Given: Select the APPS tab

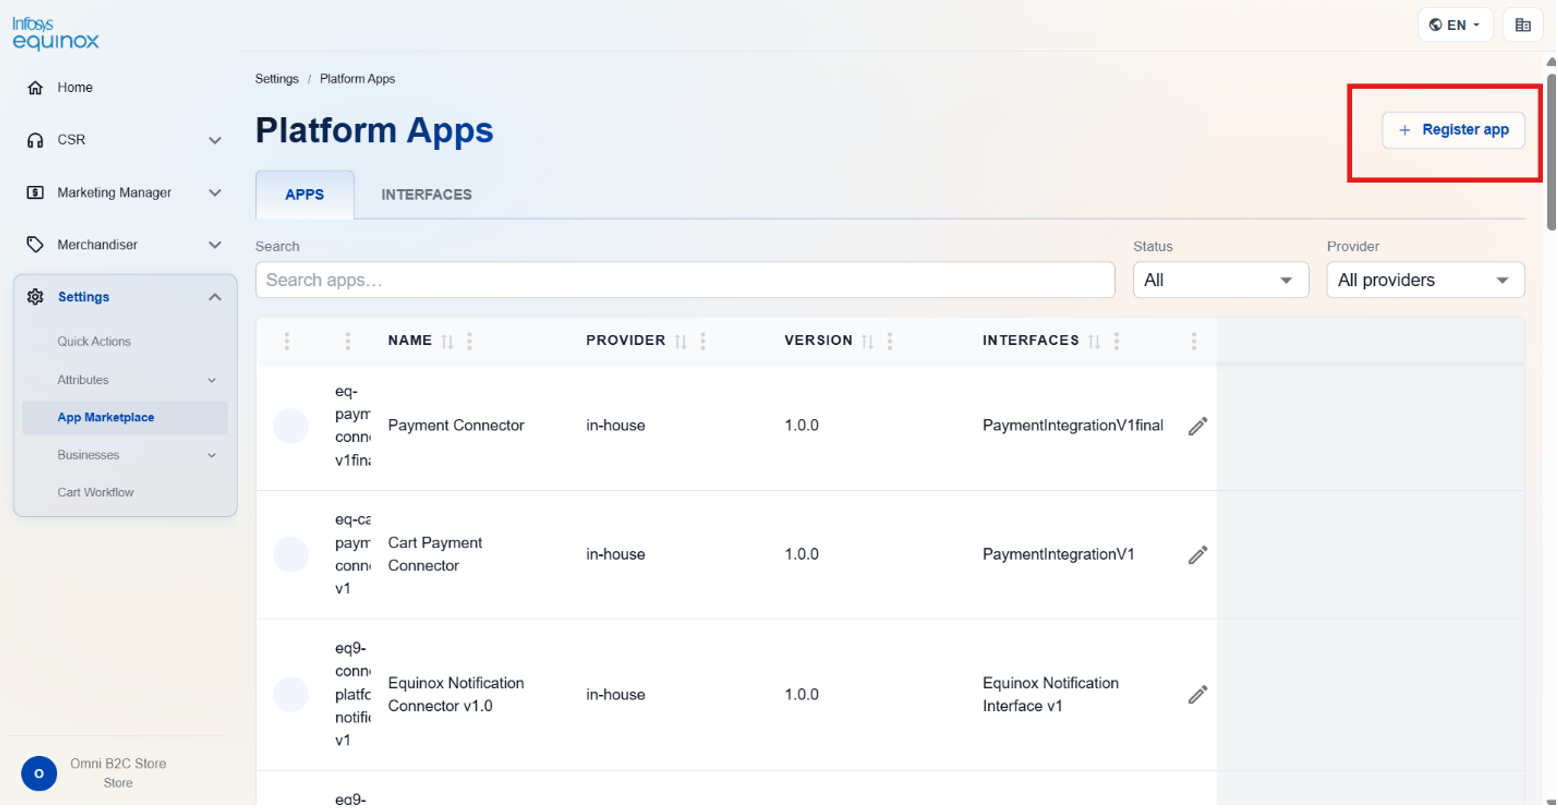Looking at the screenshot, I should [305, 195].
